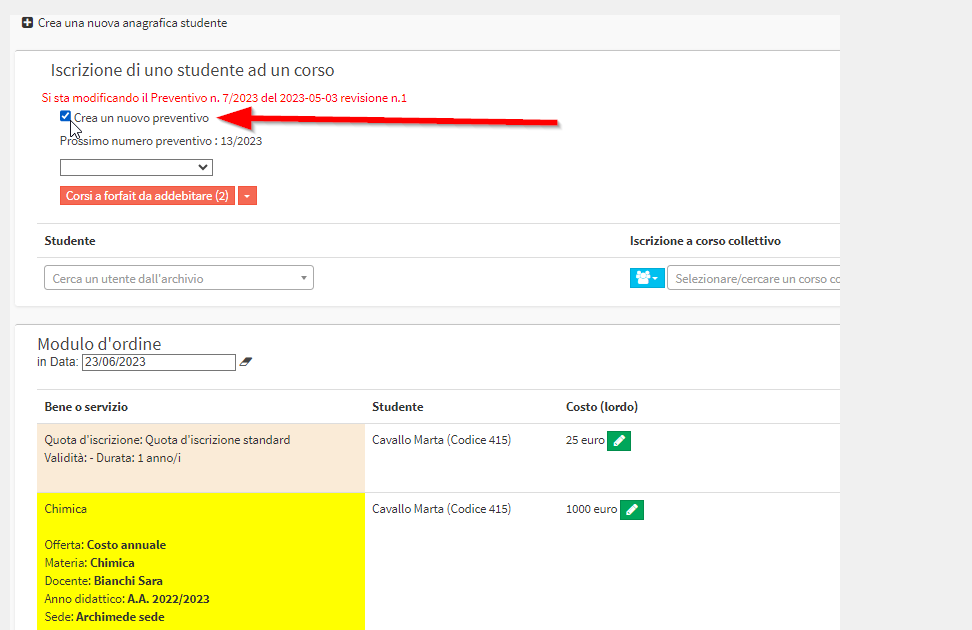Click the blue group icon for corso collettivo

point(647,278)
